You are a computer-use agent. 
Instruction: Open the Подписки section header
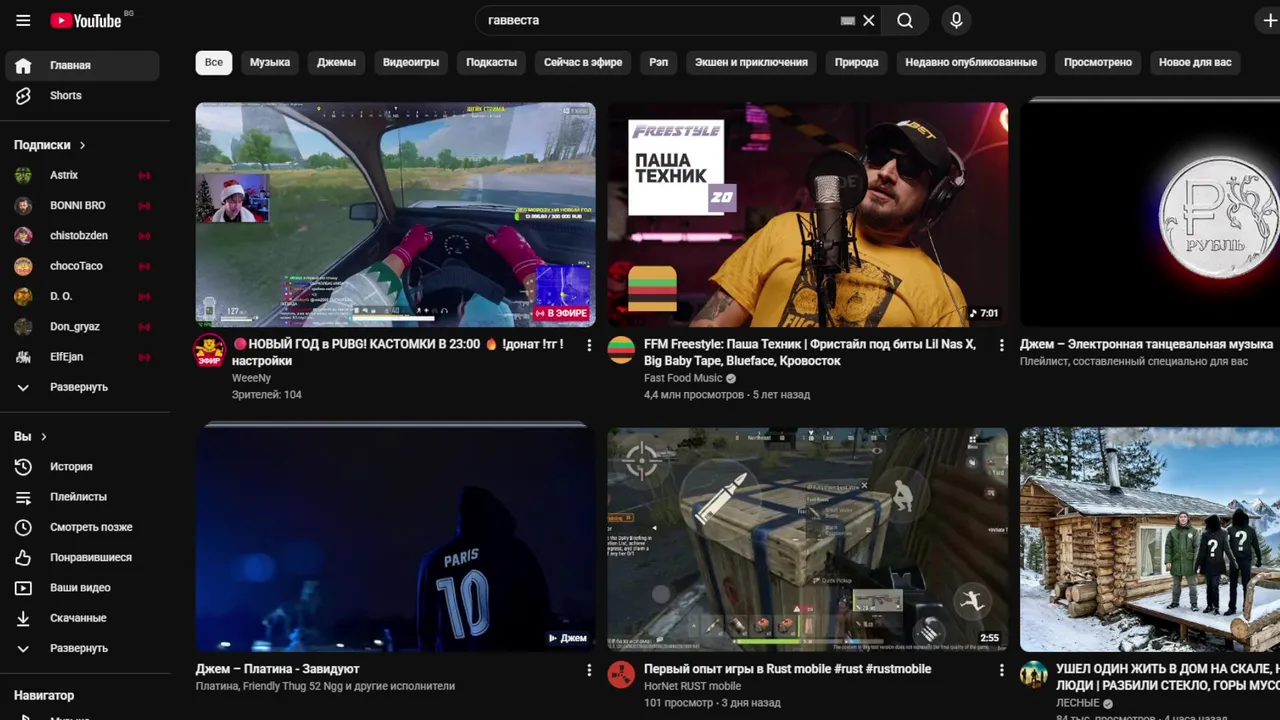pyautogui.click(x=50, y=145)
